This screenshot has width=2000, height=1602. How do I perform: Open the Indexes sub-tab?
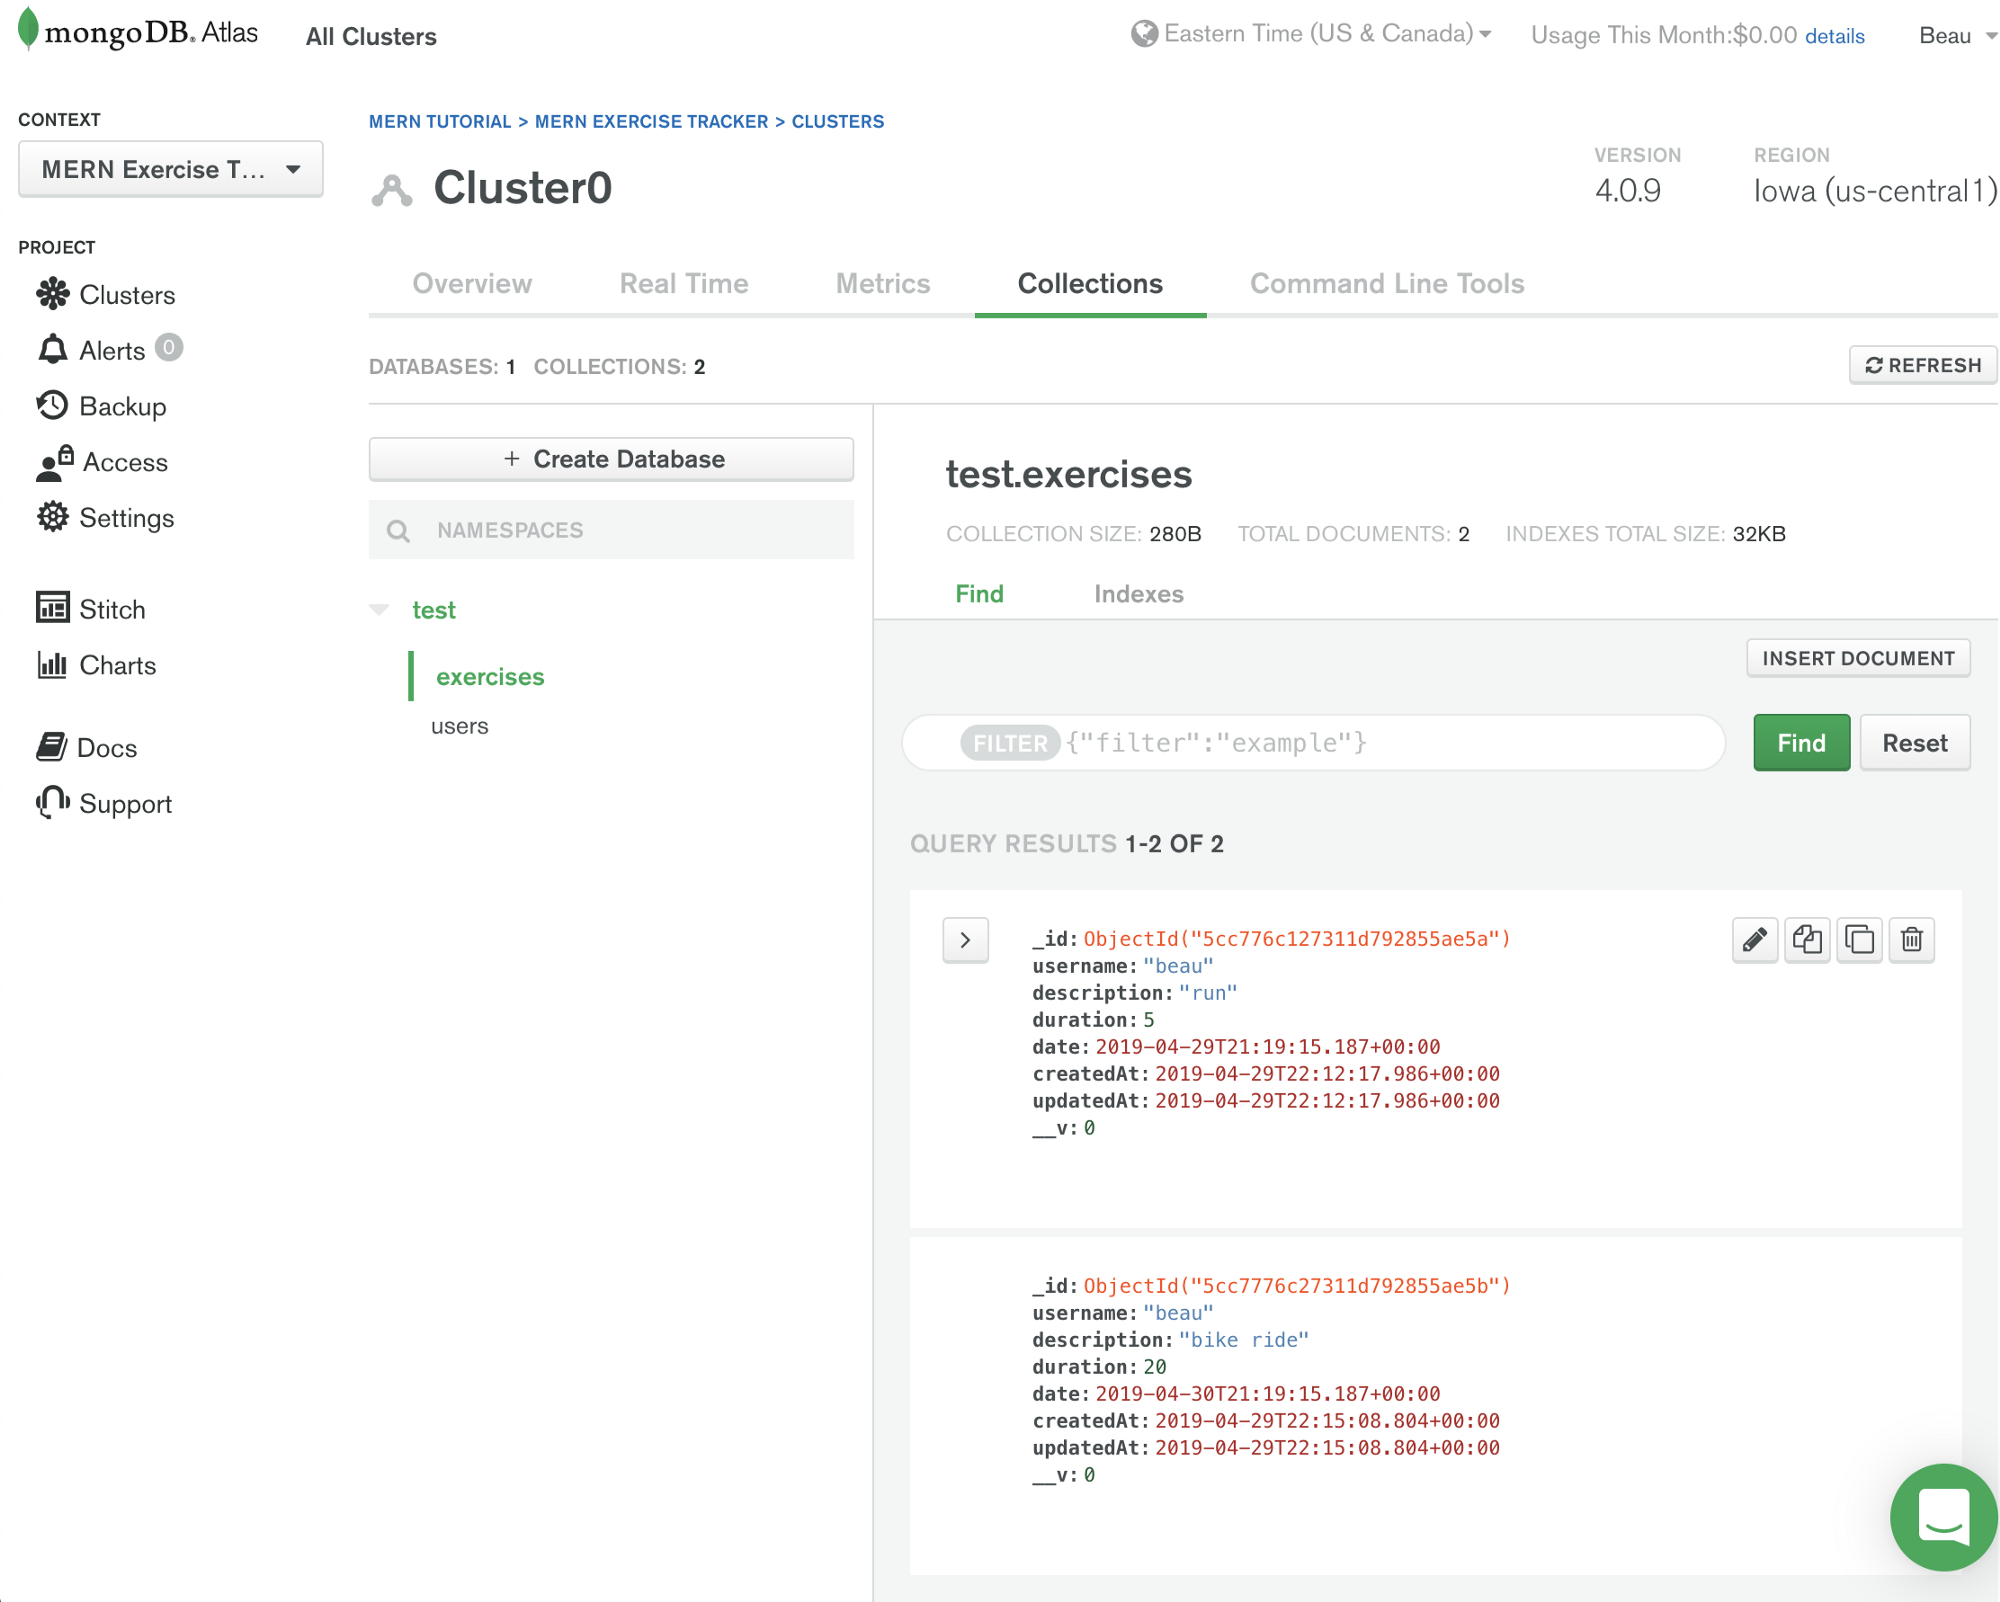tap(1138, 594)
